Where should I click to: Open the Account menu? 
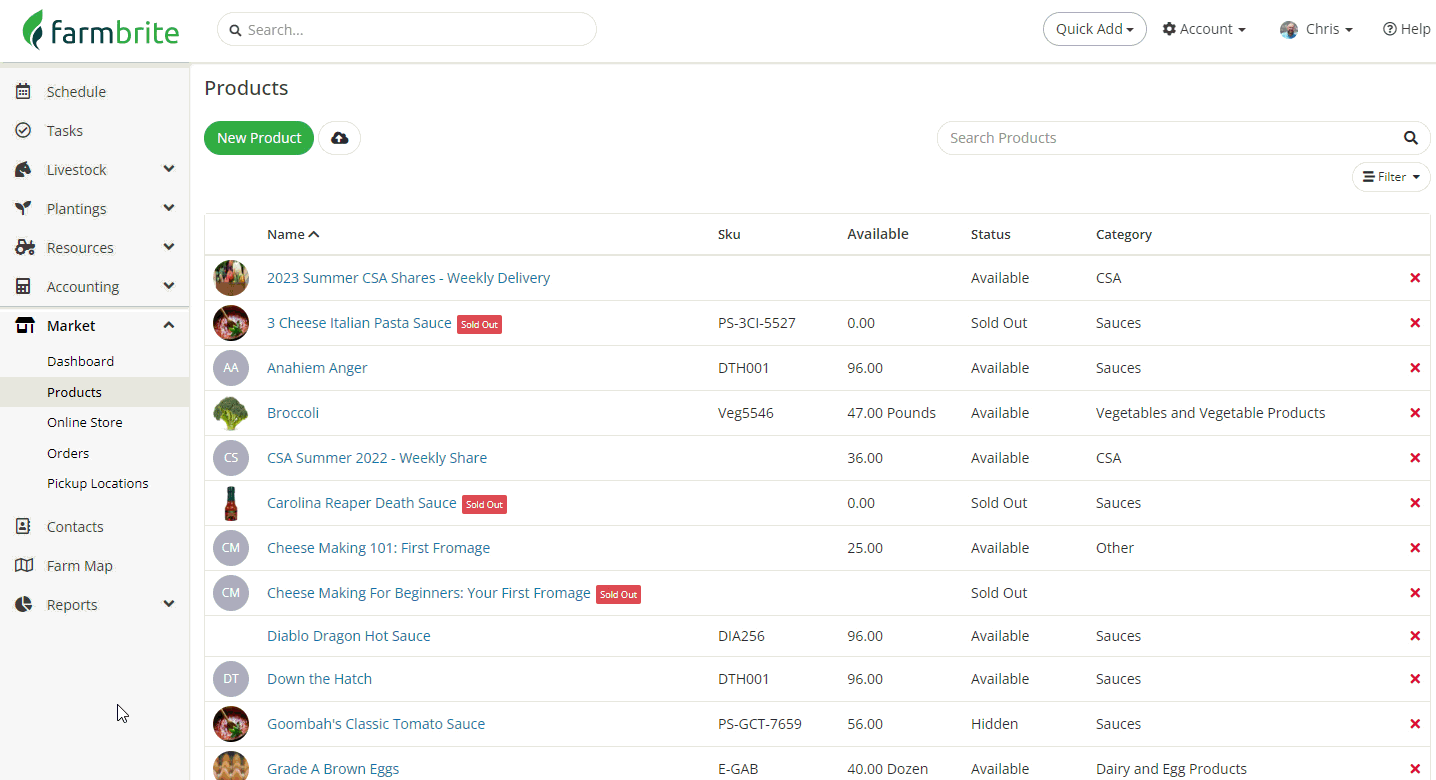pyautogui.click(x=1204, y=29)
